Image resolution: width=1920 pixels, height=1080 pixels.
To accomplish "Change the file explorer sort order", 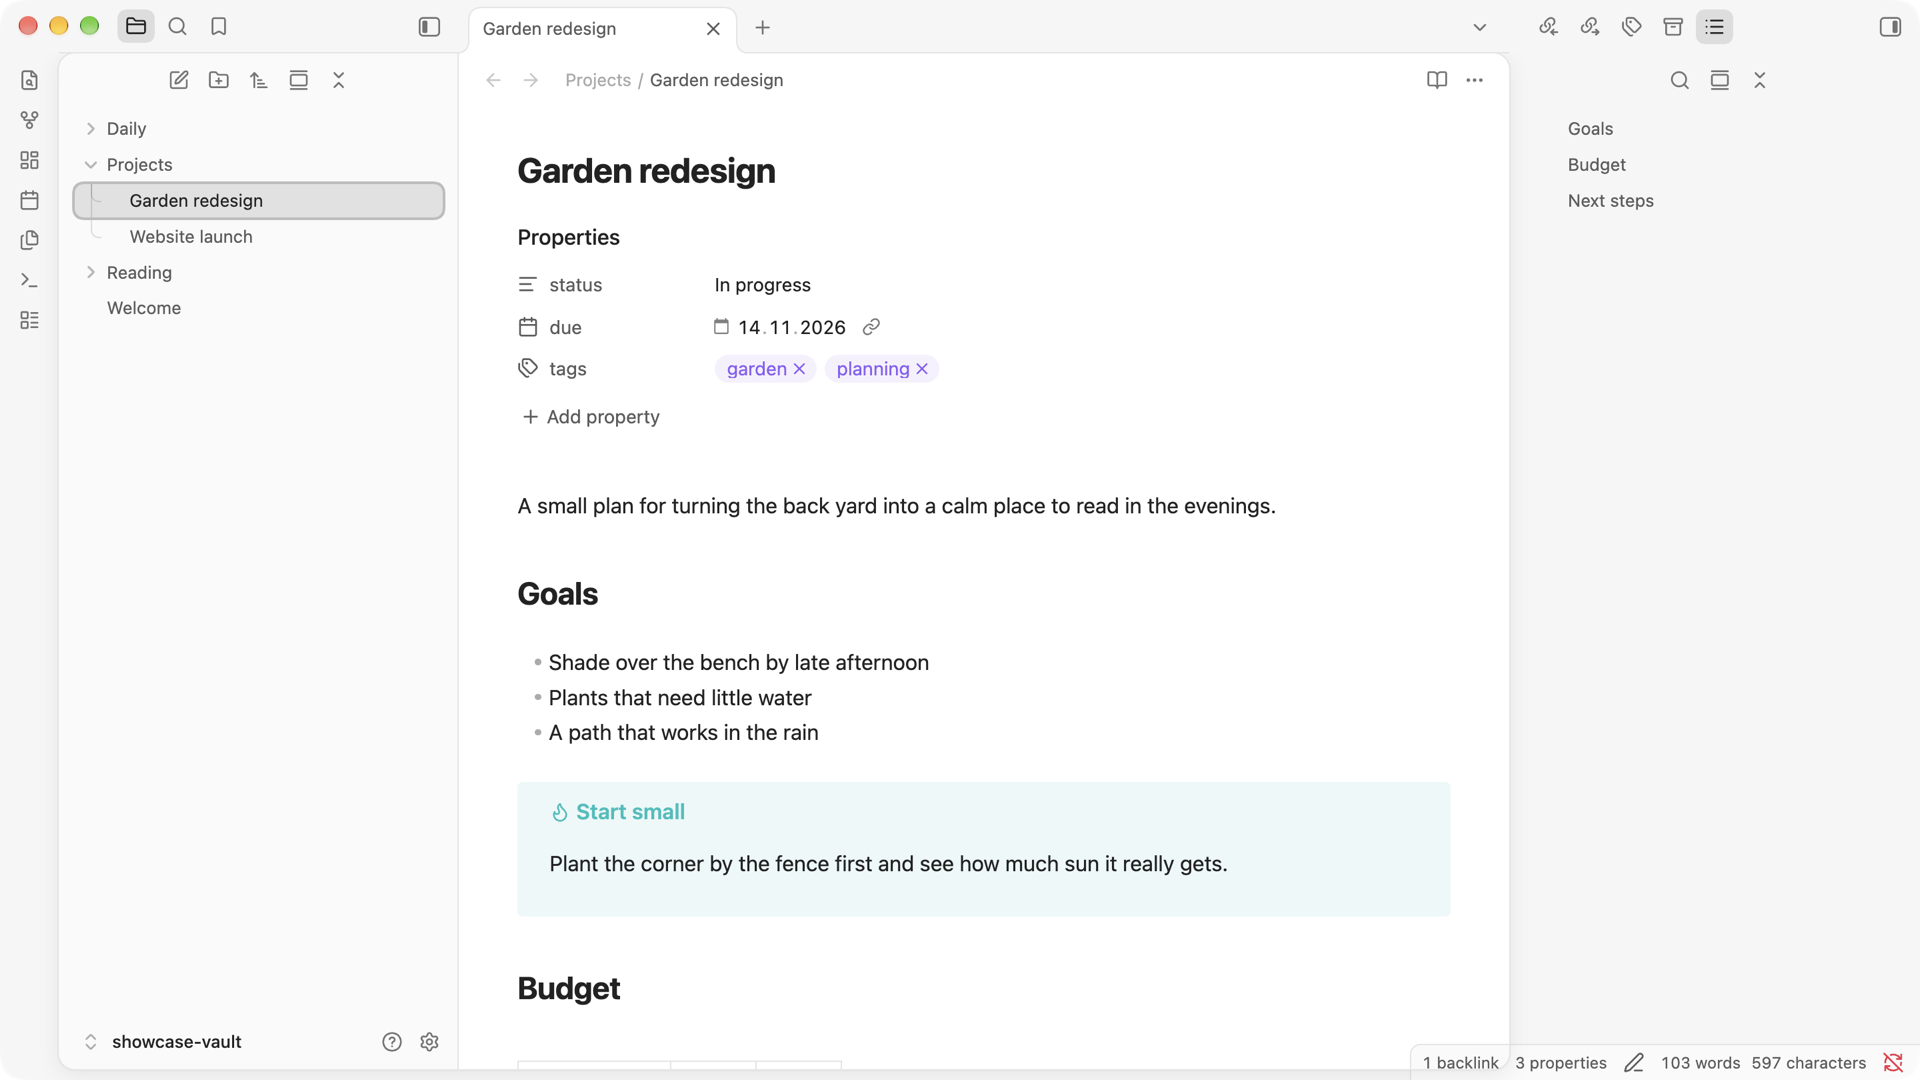I will (x=259, y=80).
